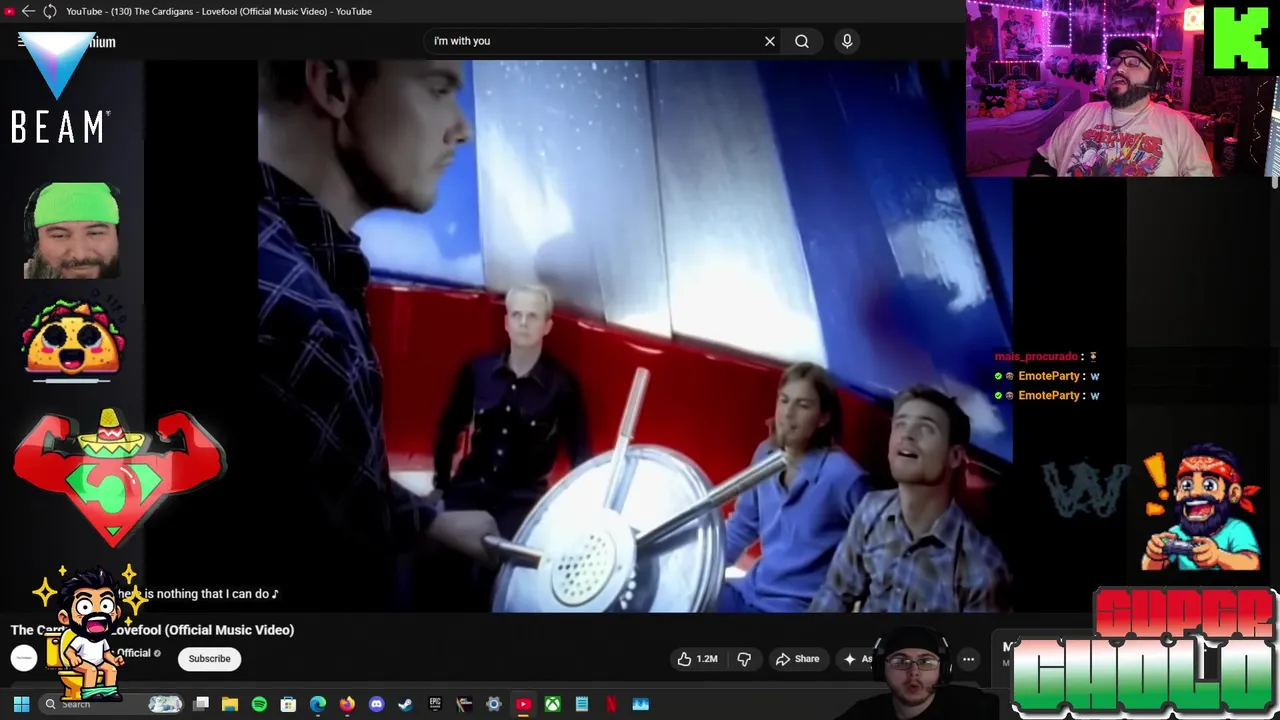The width and height of the screenshot is (1280, 720).
Task: Launch File Explorer from the taskbar
Action: [230, 704]
